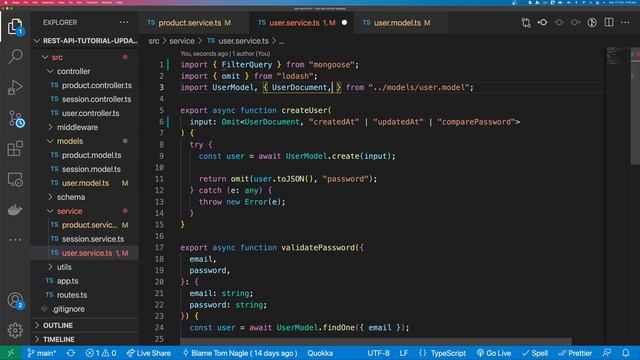
Task: Click the remote window indicator in status bar
Action: [x=11, y=353]
